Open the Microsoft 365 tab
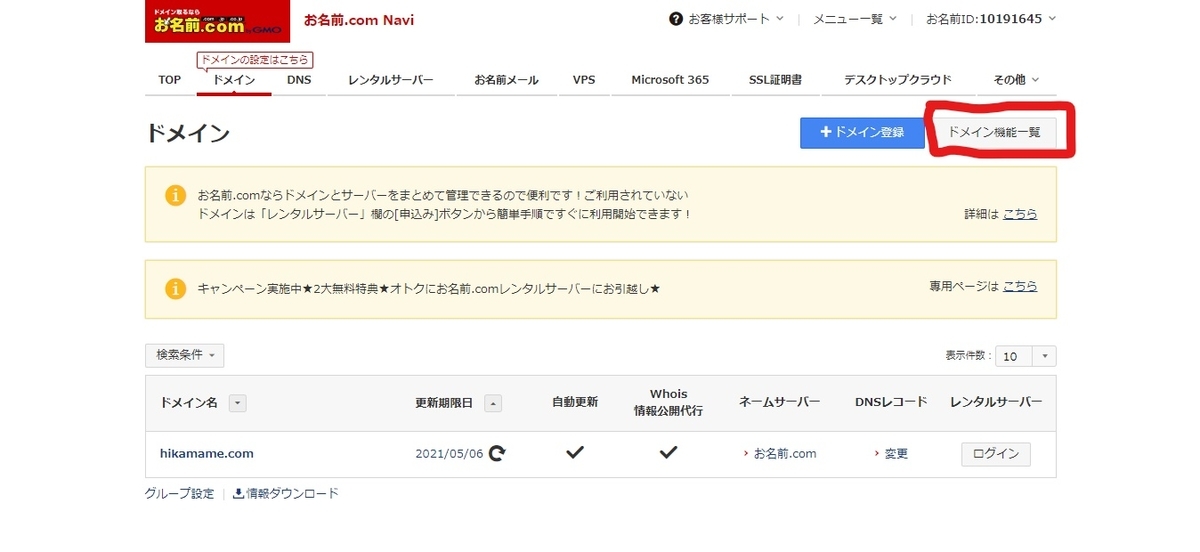This screenshot has width=1200, height=552. [670, 80]
